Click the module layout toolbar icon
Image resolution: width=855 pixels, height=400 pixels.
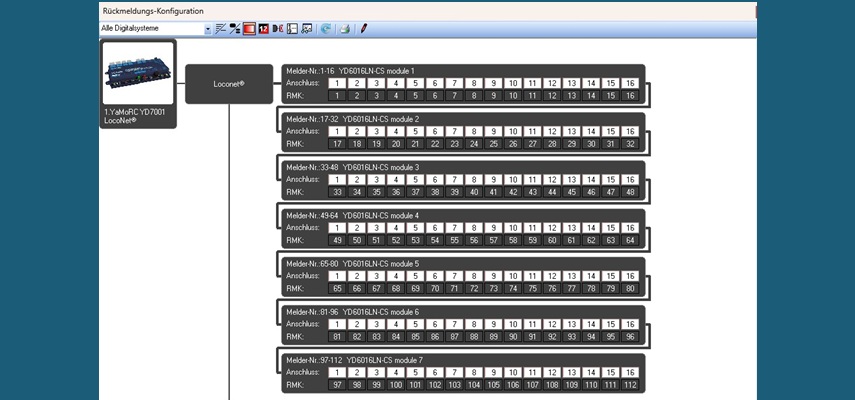coord(291,29)
